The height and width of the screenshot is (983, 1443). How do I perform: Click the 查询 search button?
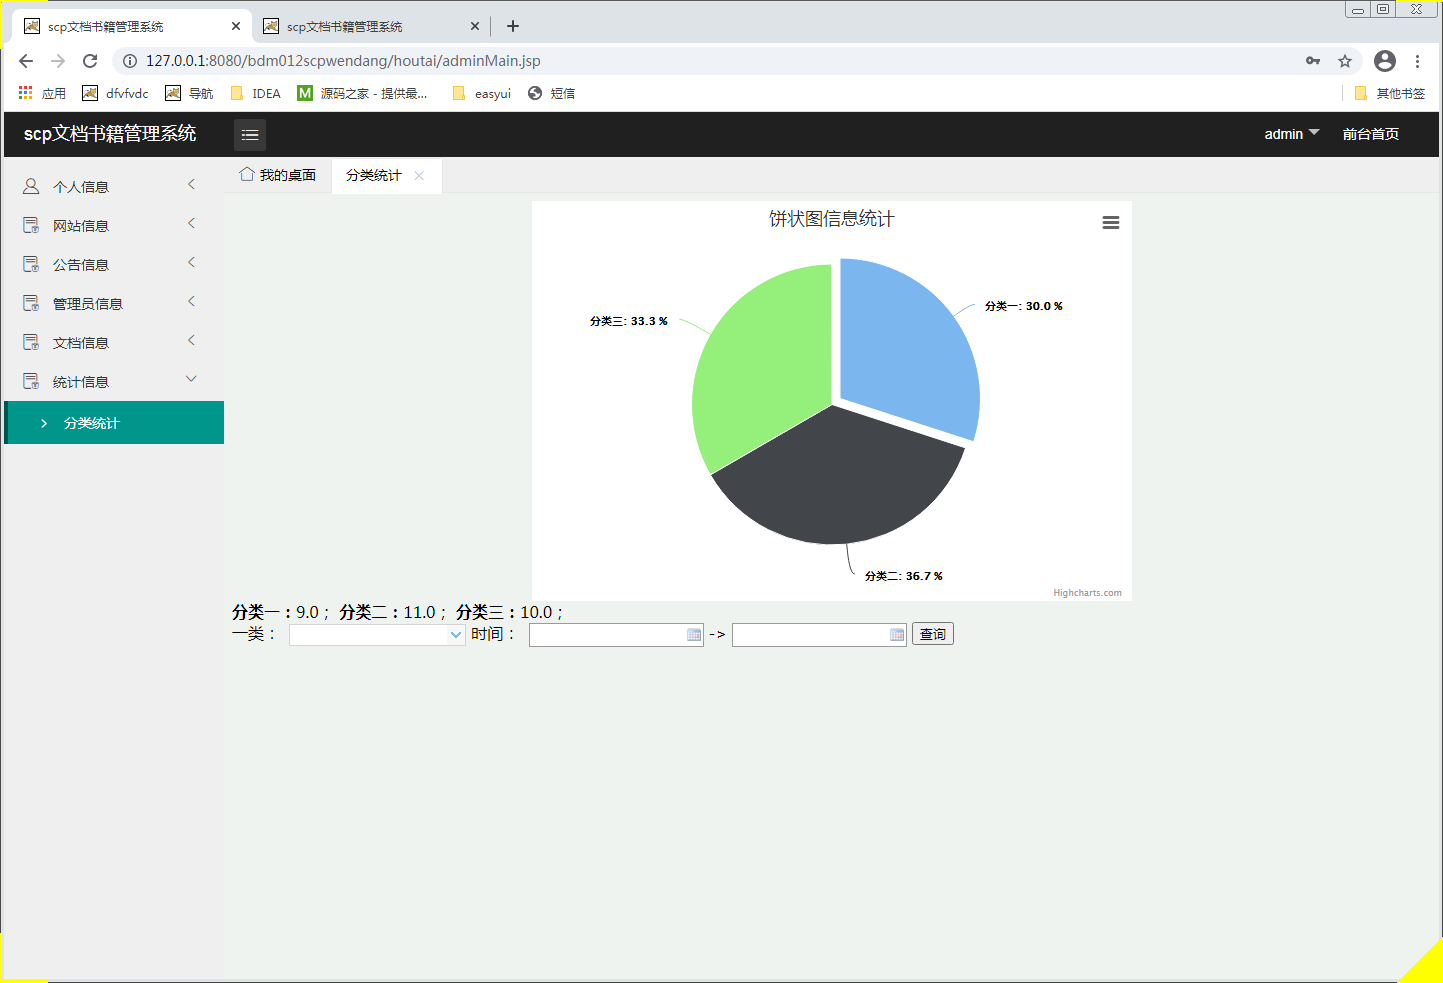pos(933,634)
